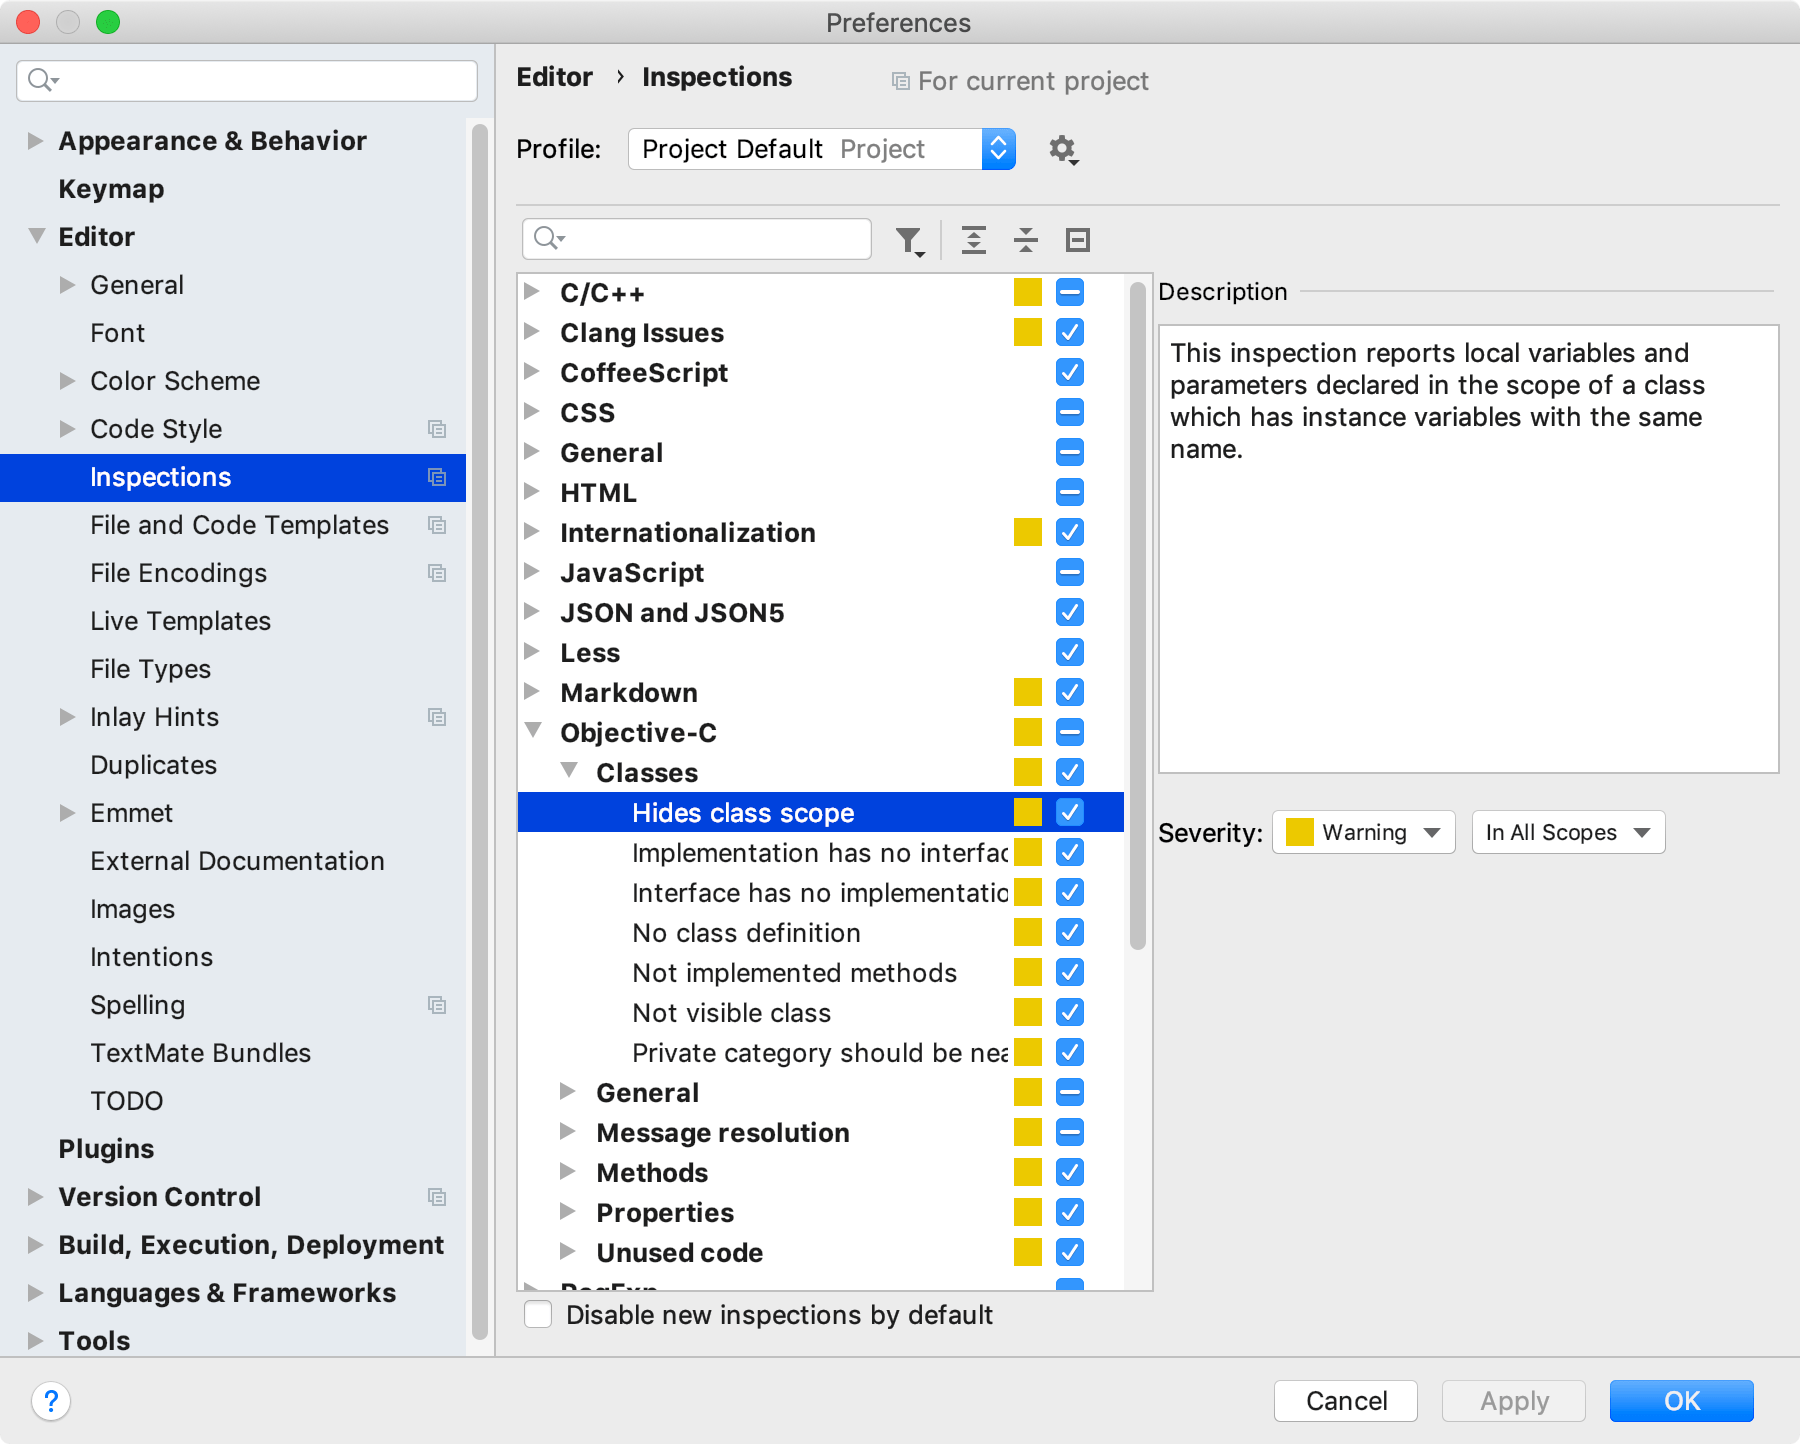The image size is (1800, 1444).
Task: Click the yellow swatch on Internationalization row
Action: [1028, 532]
